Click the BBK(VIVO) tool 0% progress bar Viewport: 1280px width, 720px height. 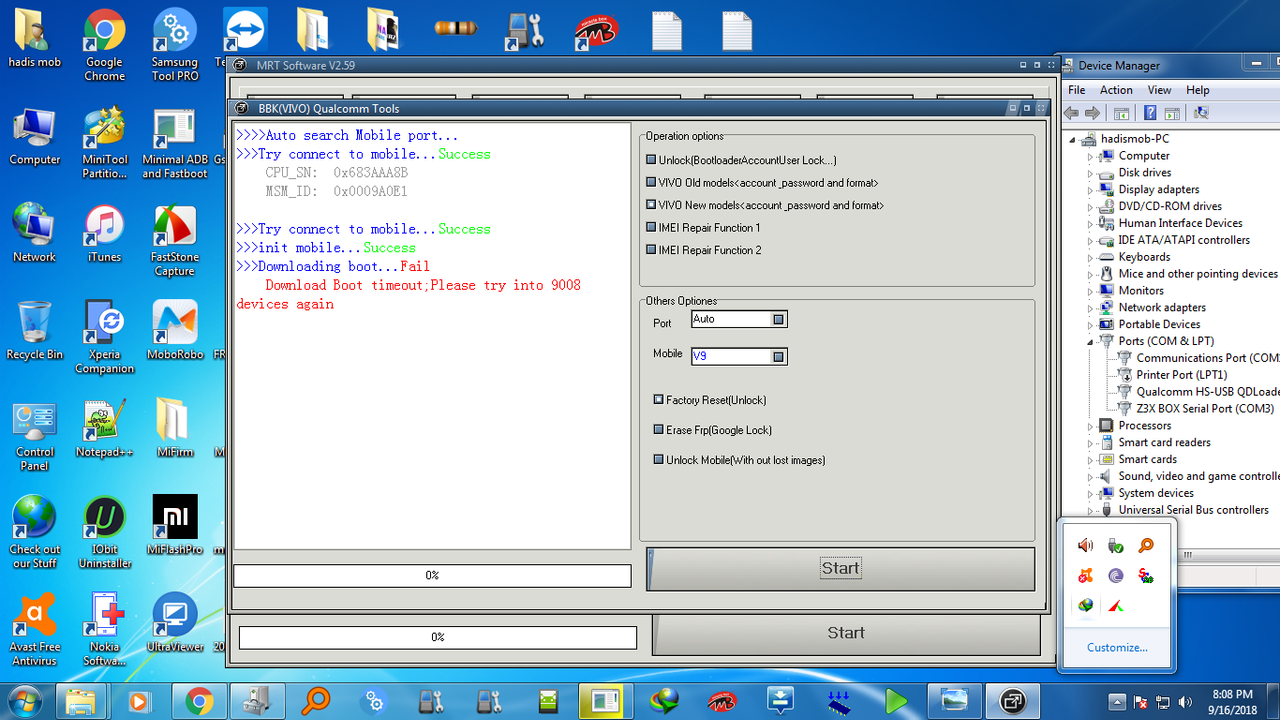pos(432,576)
